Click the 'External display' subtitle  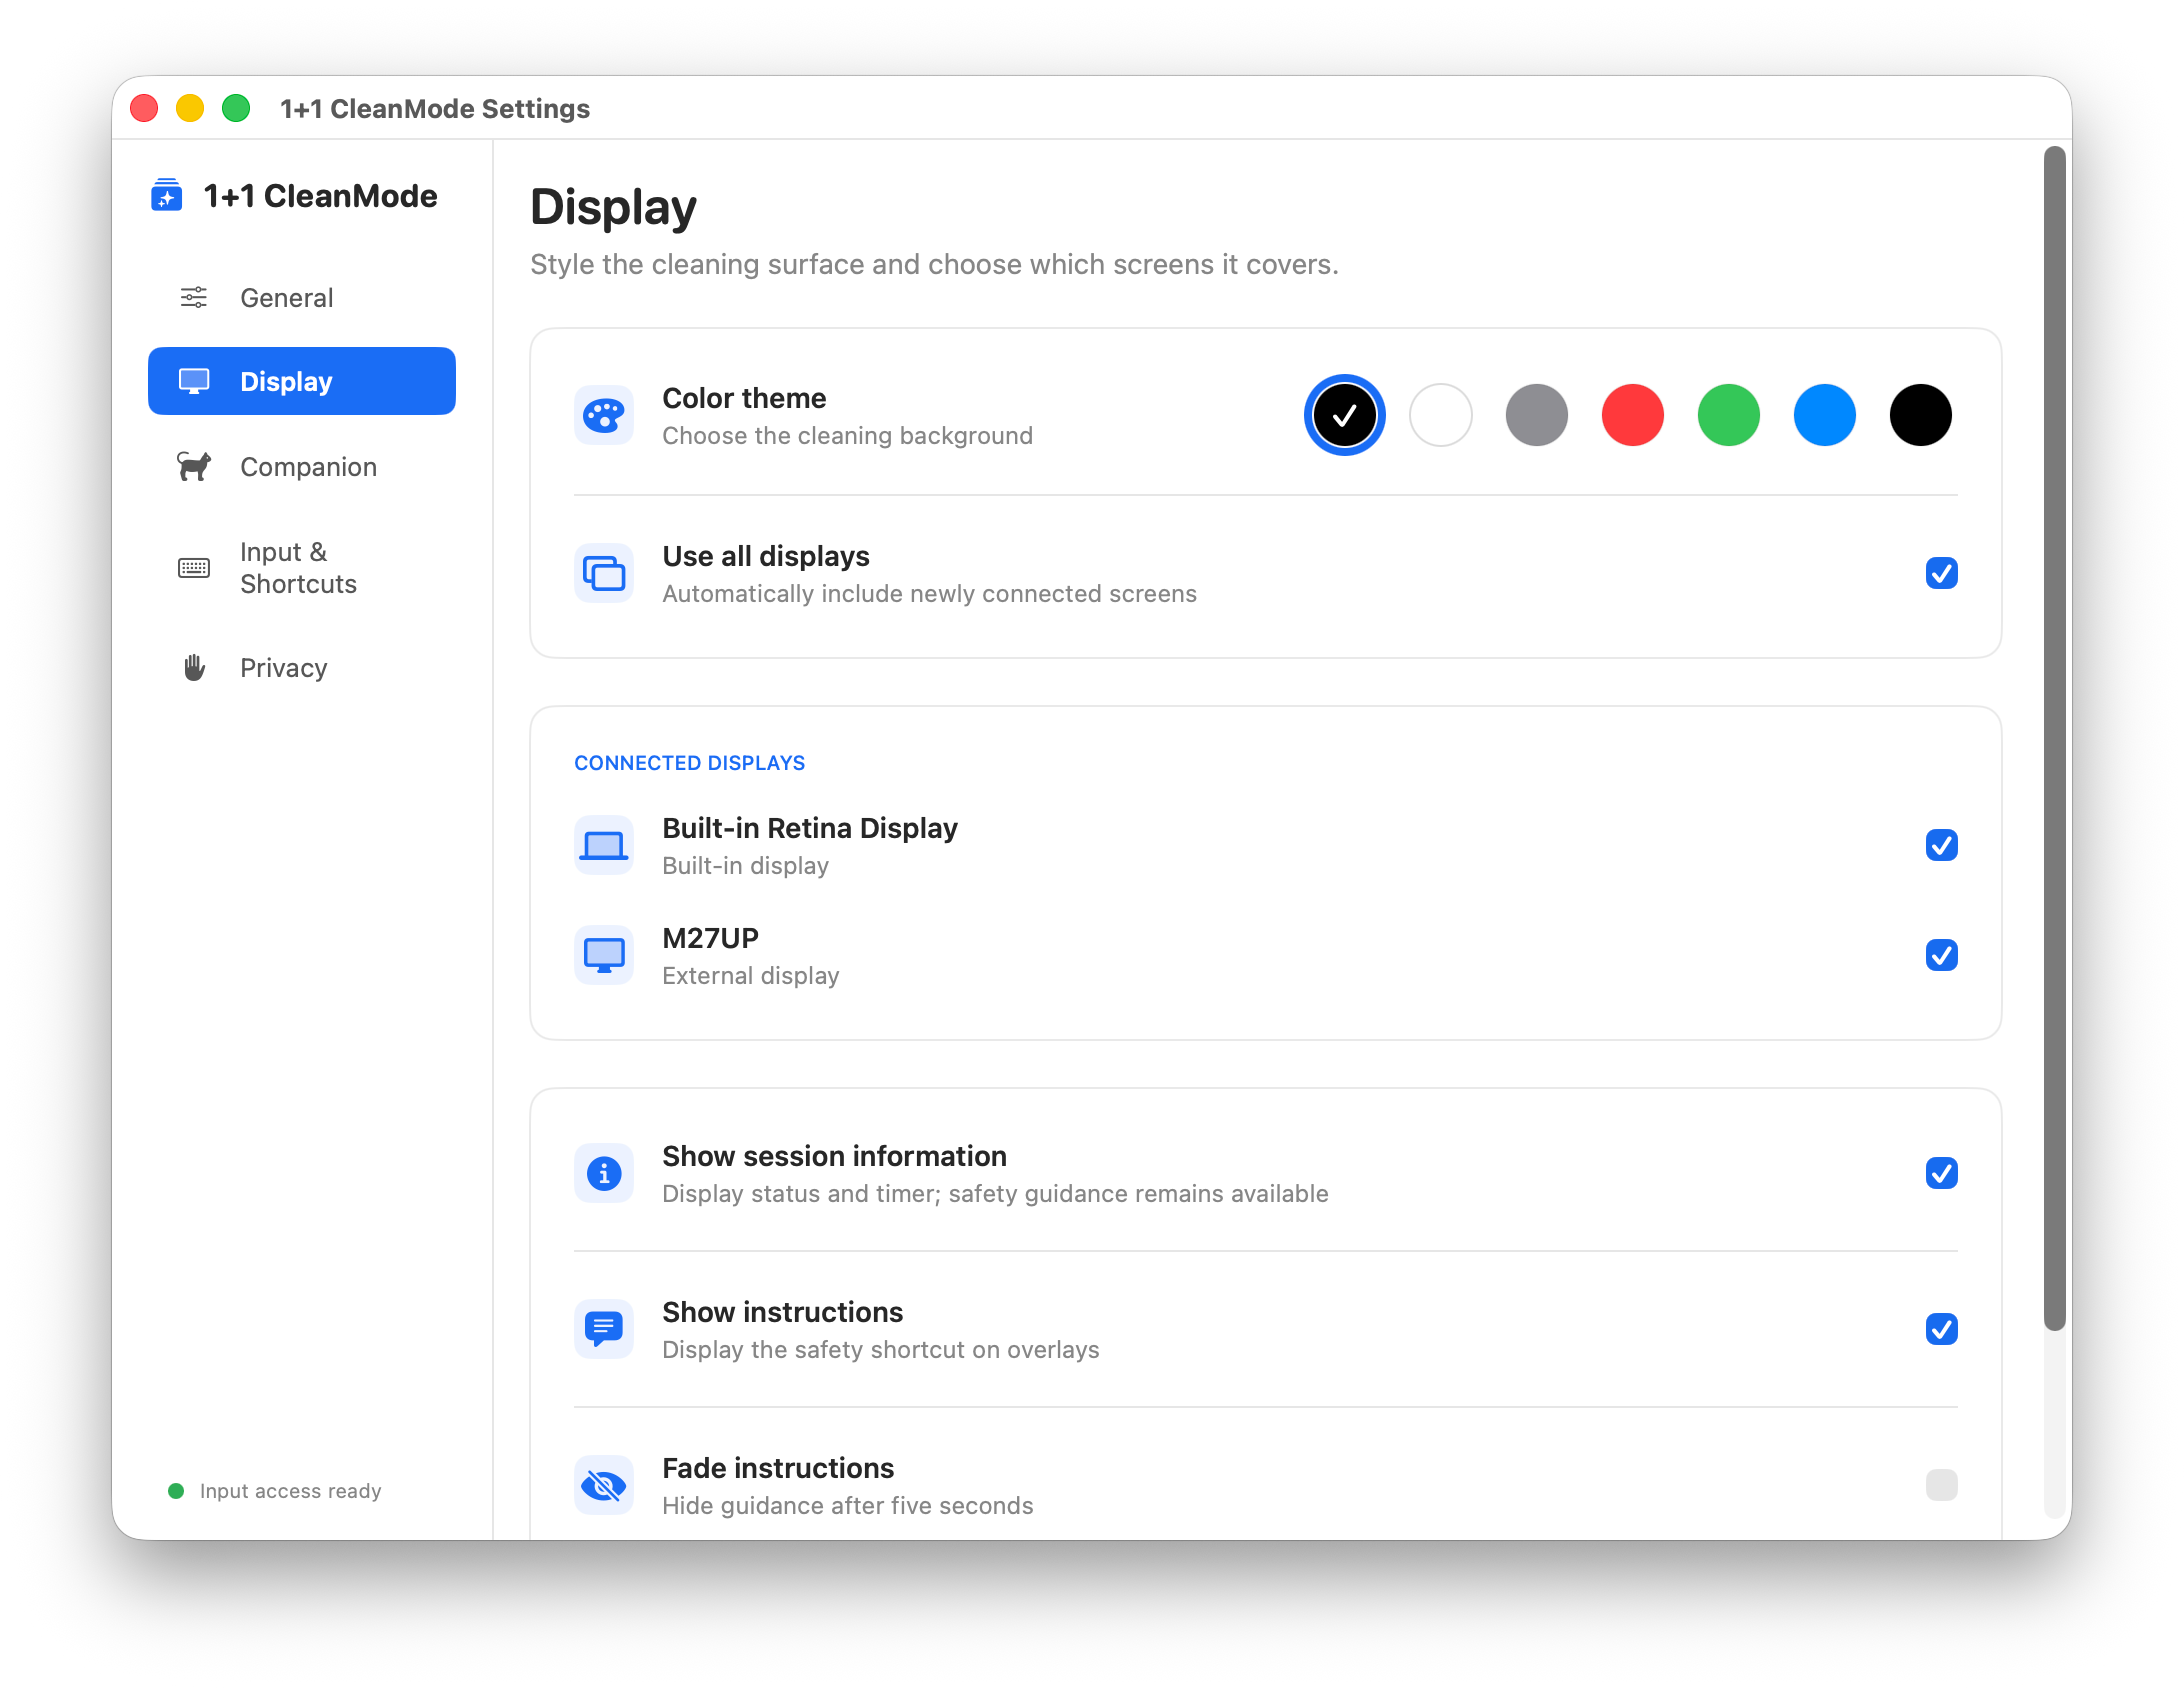coord(751,976)
